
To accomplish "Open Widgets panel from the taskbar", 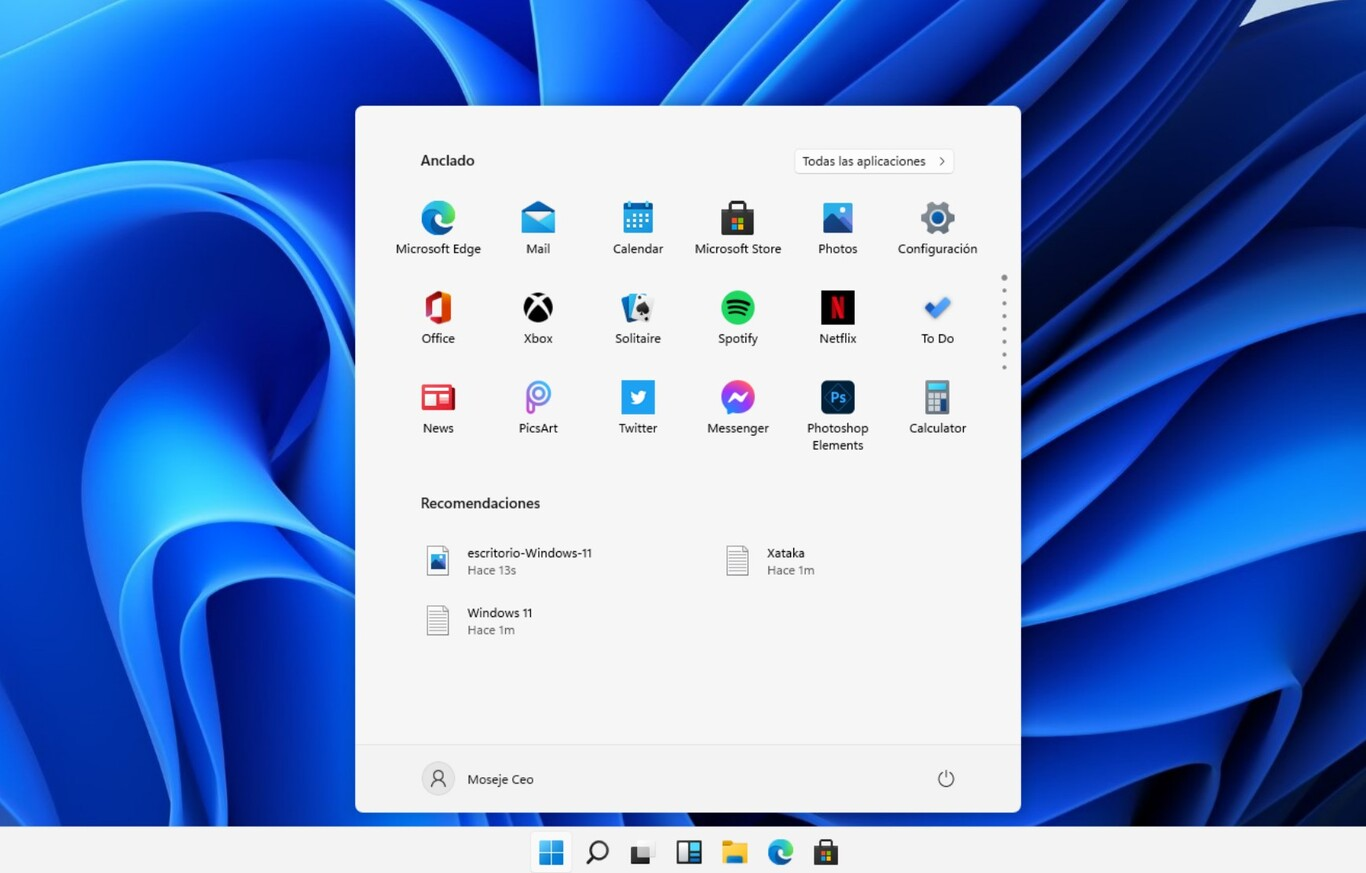I will pyautogui.click(x=689, y=852).
